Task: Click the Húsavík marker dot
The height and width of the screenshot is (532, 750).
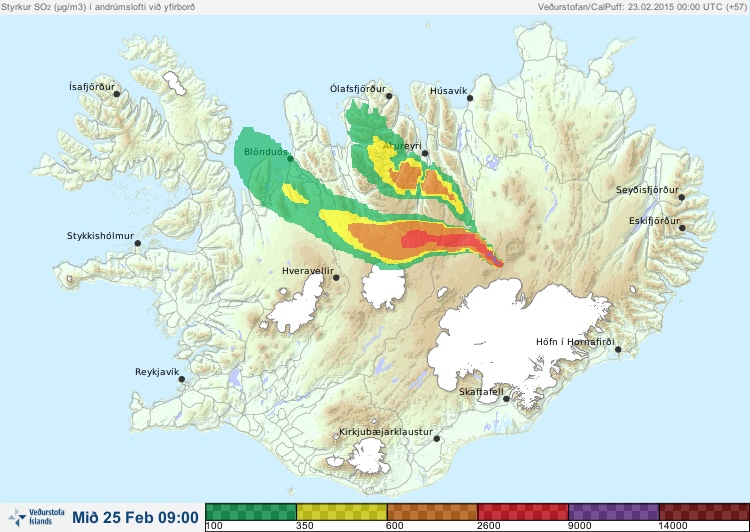Action: pyautogui.click(x=470, y=98)
